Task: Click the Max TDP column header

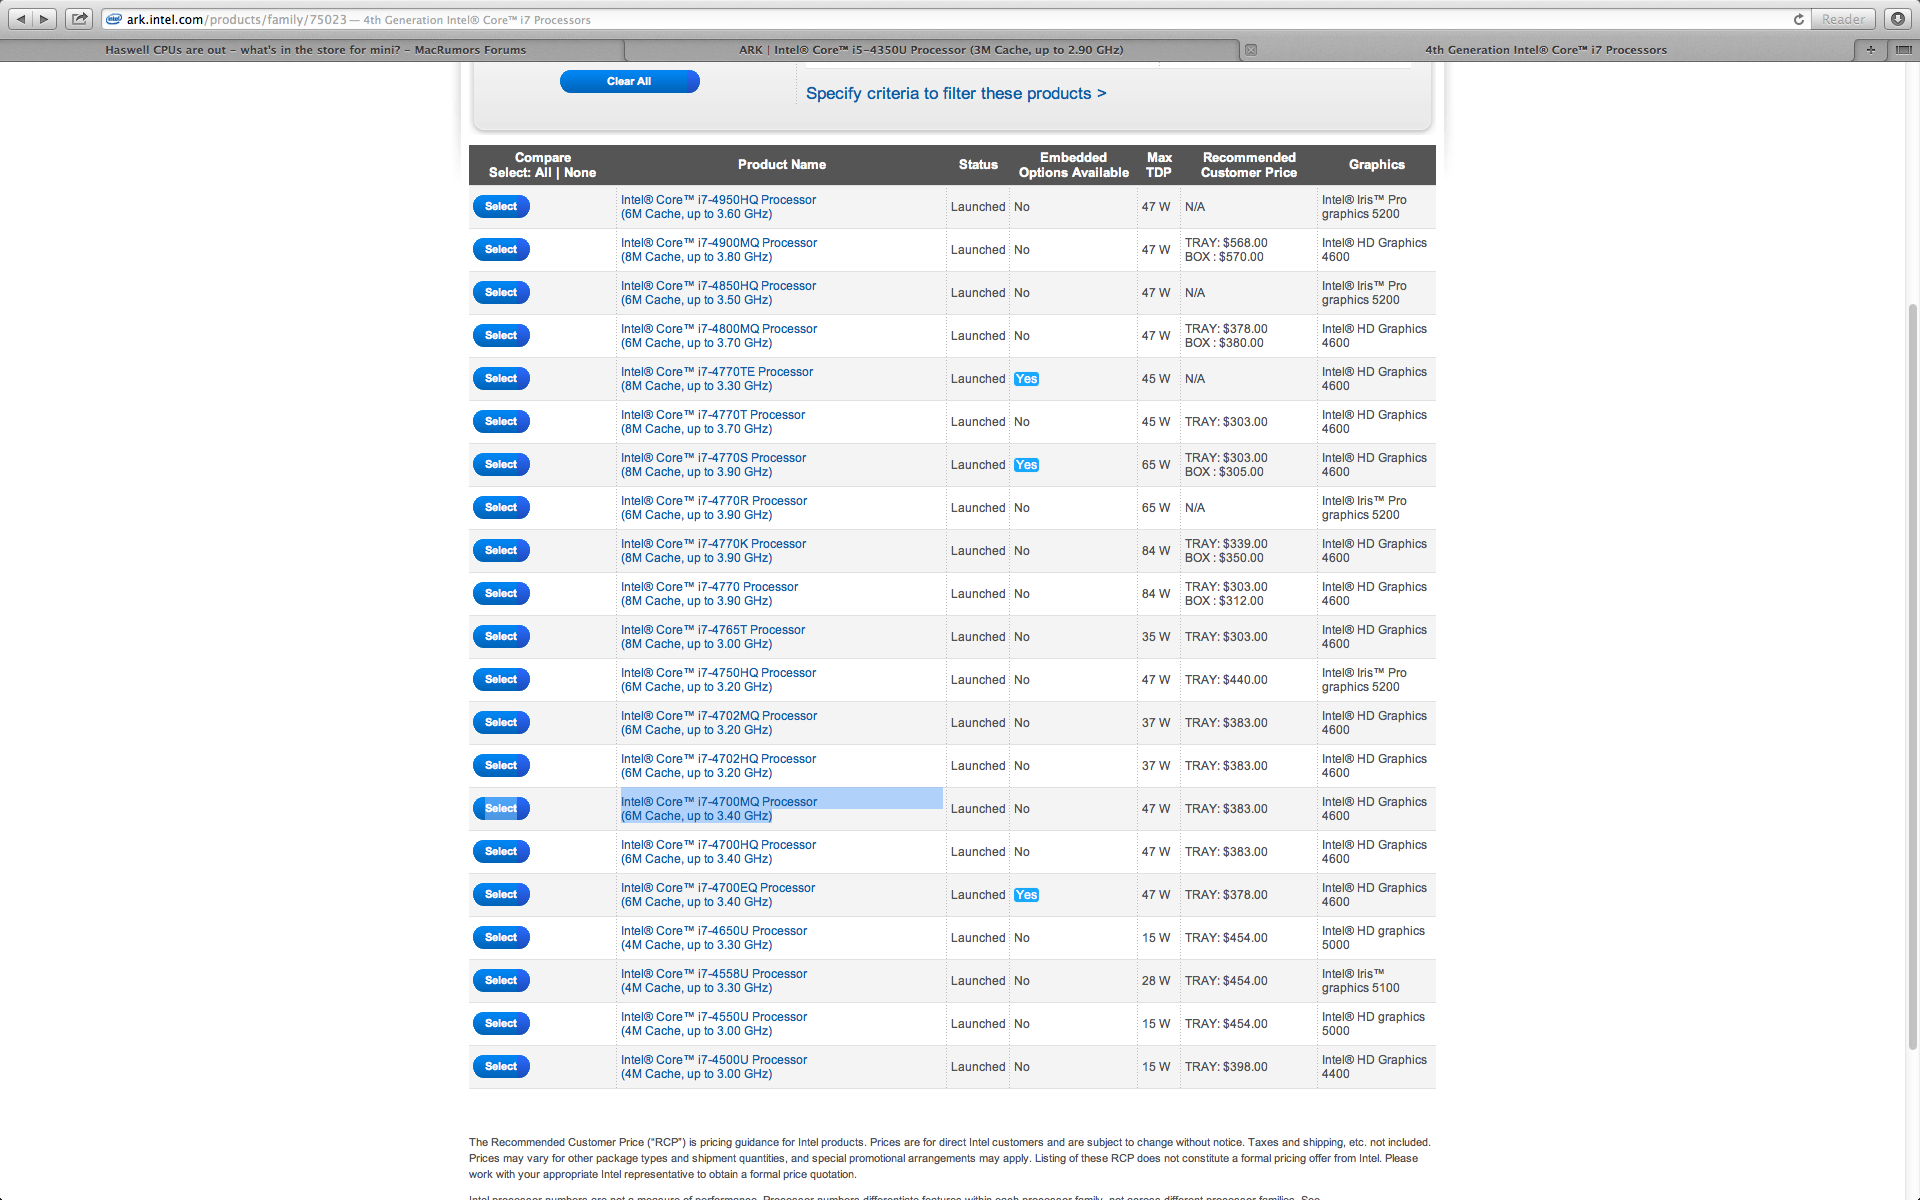Action: pos(1159,165)
